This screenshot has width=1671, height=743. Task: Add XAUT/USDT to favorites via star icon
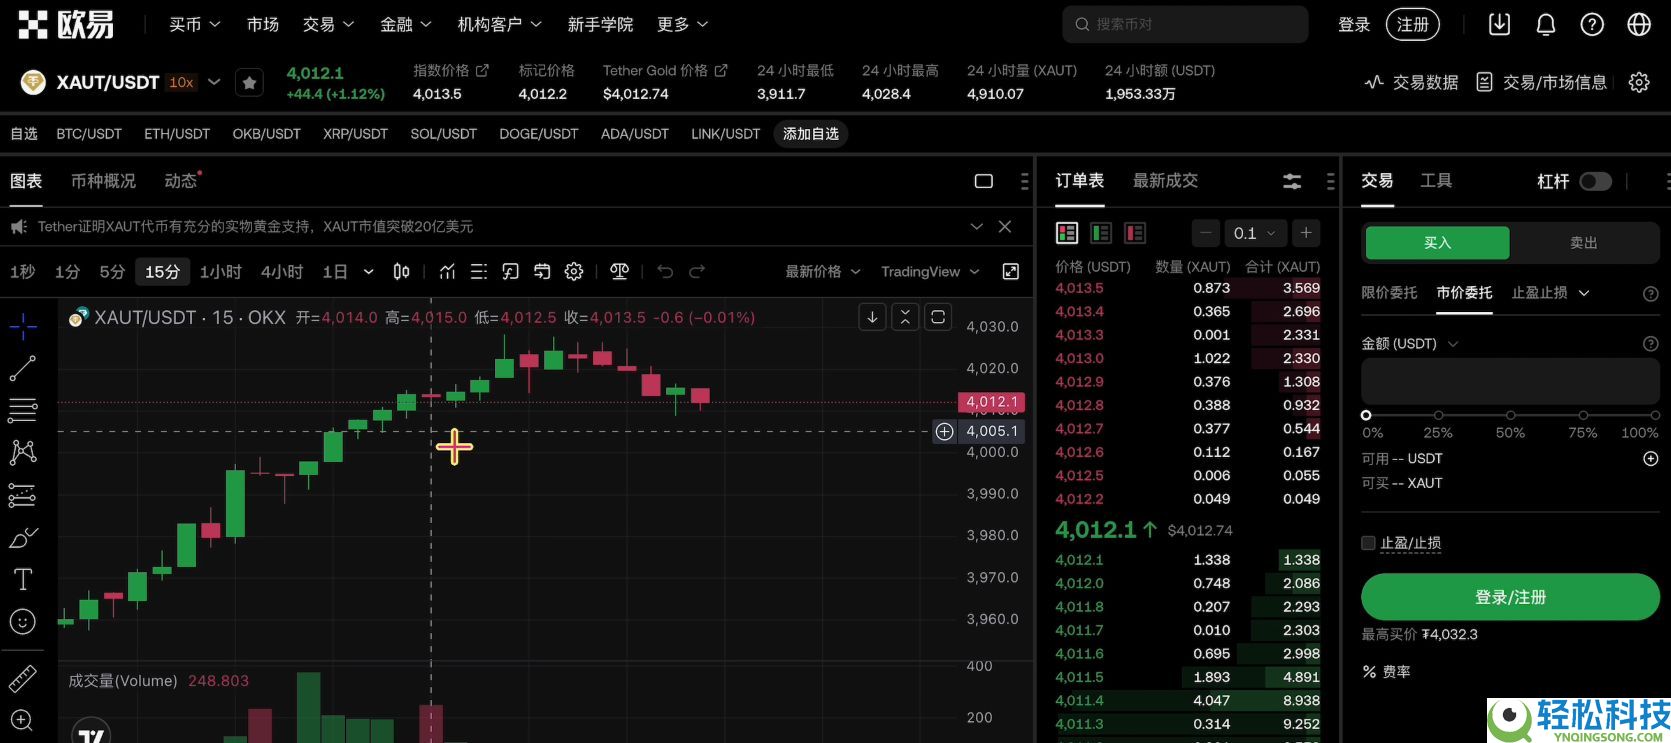pos(250,83)
